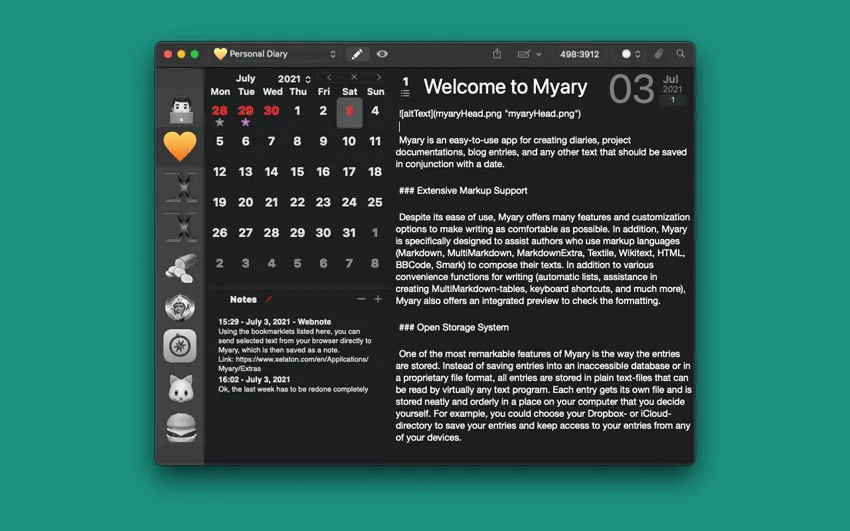Open the Safari compass diary in sidebar
Viewport: 850px width, 531px height.
point(180,345)
